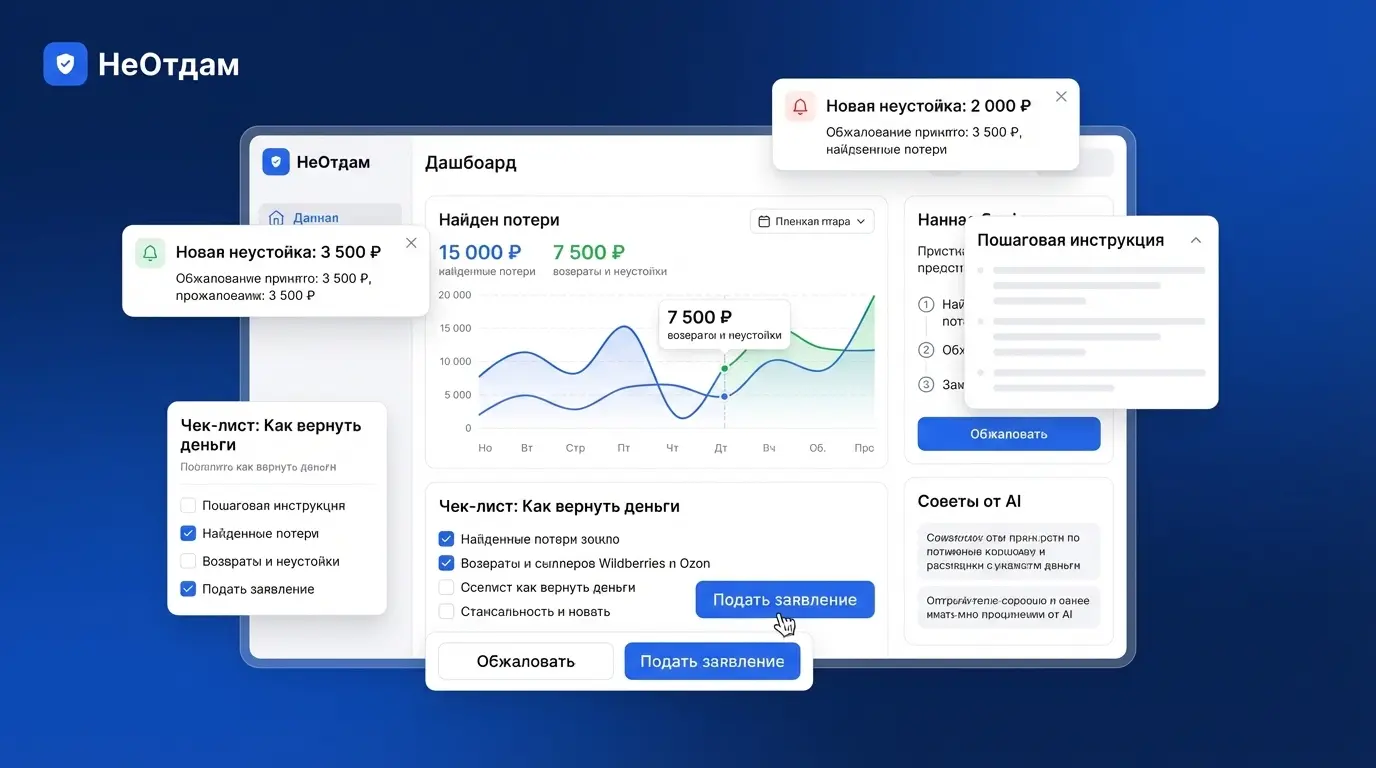Click the calendar icon in the chart filter
The width and height of the screenshot is (1376, 768).
[x=763, y=220]
